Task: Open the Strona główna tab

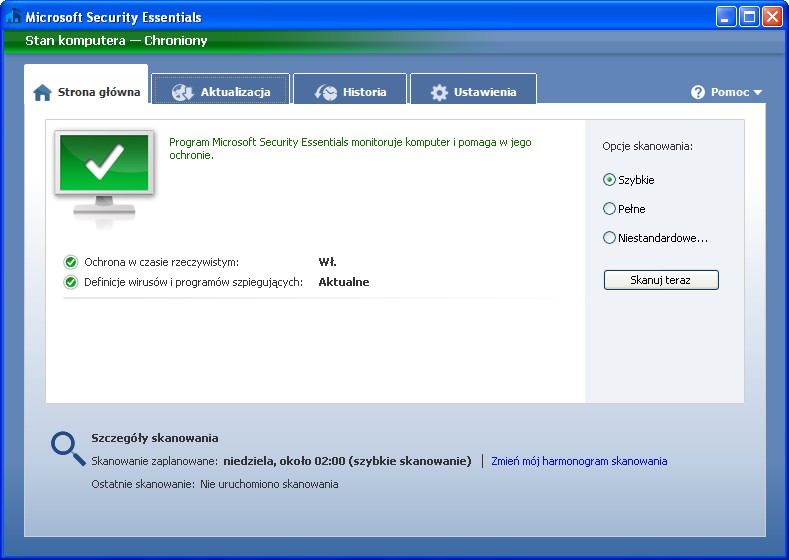Action: pos(86,84)
